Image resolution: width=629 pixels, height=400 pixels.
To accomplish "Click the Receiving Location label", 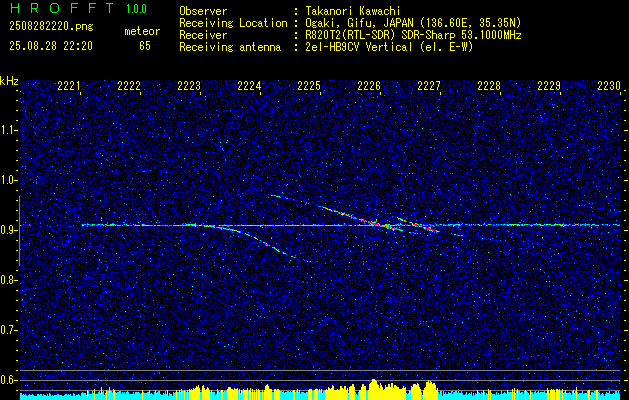I will (233, 23).
